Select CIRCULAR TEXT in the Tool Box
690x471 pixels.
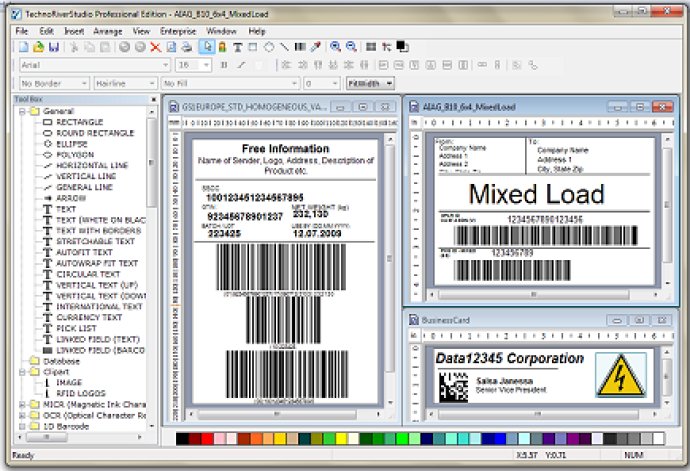[x=87, y=275]
